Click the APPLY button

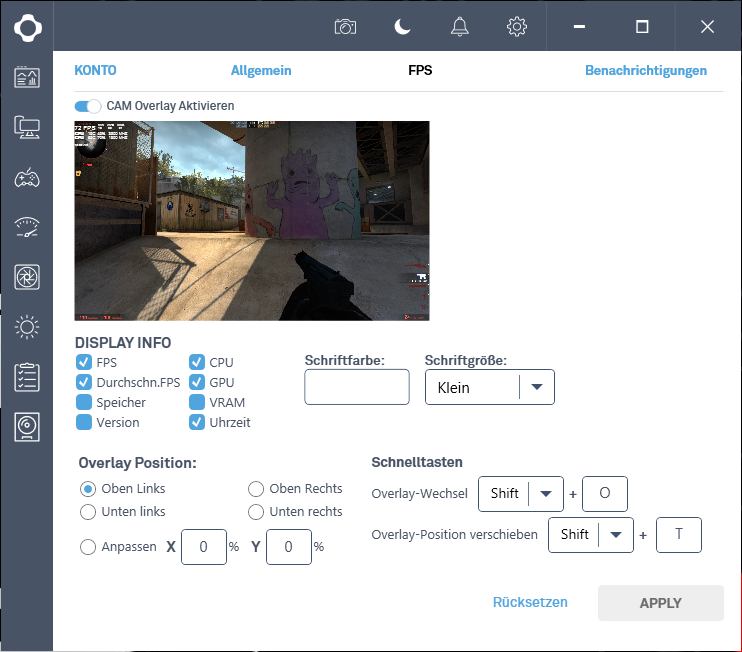pos(661,603)
